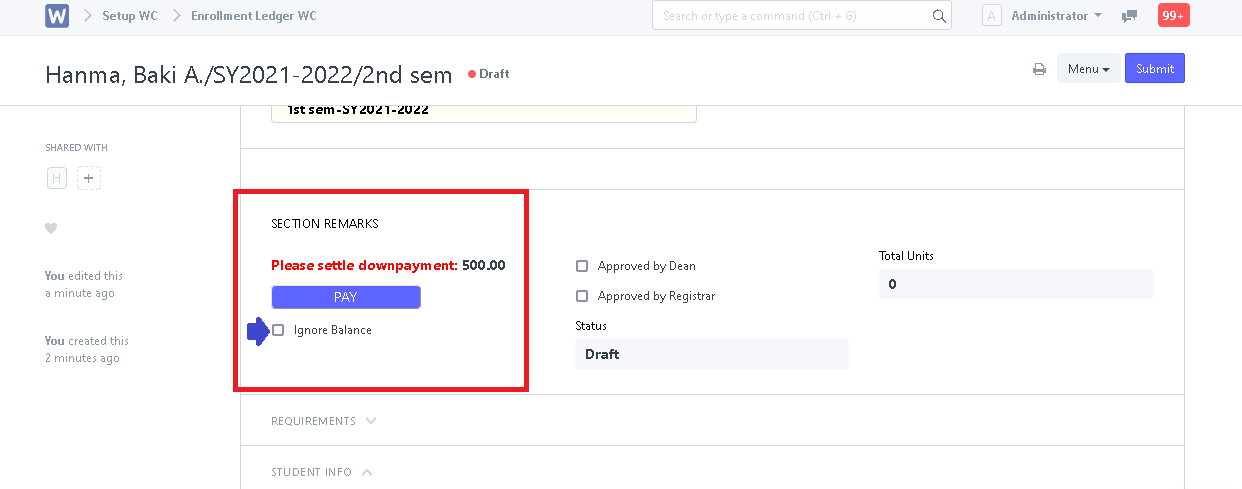Screen dimensions: 1242x489
Task: Like this document with heart icon
Action: pos(51,229)
